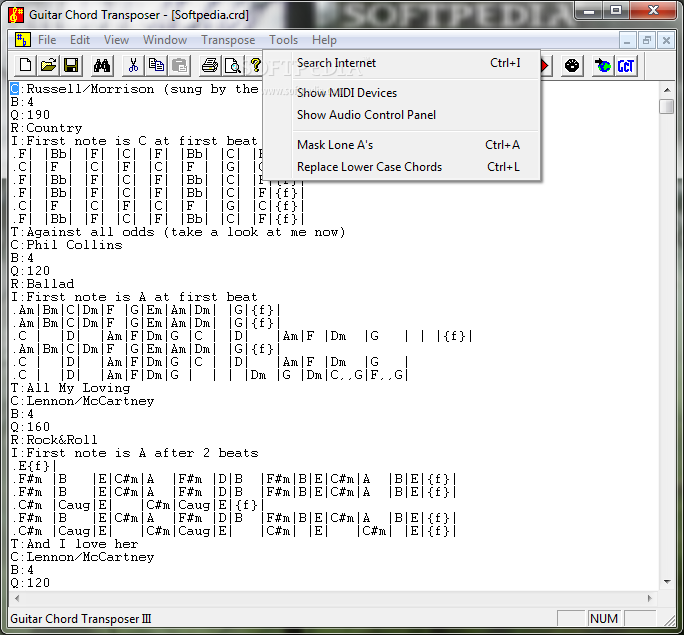Click the Copy toolbar icon
Image resolution: width=684 pixels, height=635 pixels.
pyautogui.click(x=156, y=66)
